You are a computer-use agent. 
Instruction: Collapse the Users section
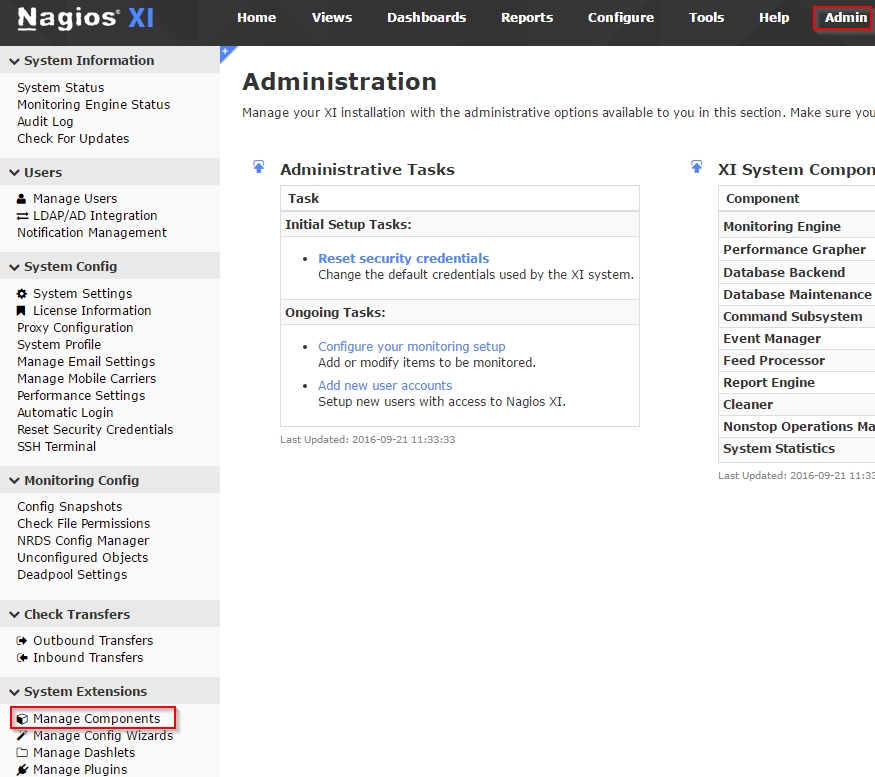[15, 173]
